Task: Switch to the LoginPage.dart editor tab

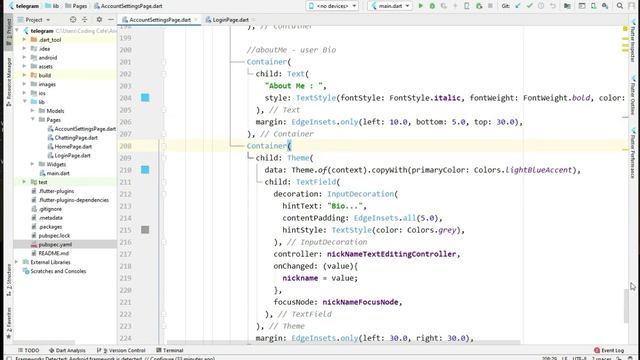Action: [230, 20]
